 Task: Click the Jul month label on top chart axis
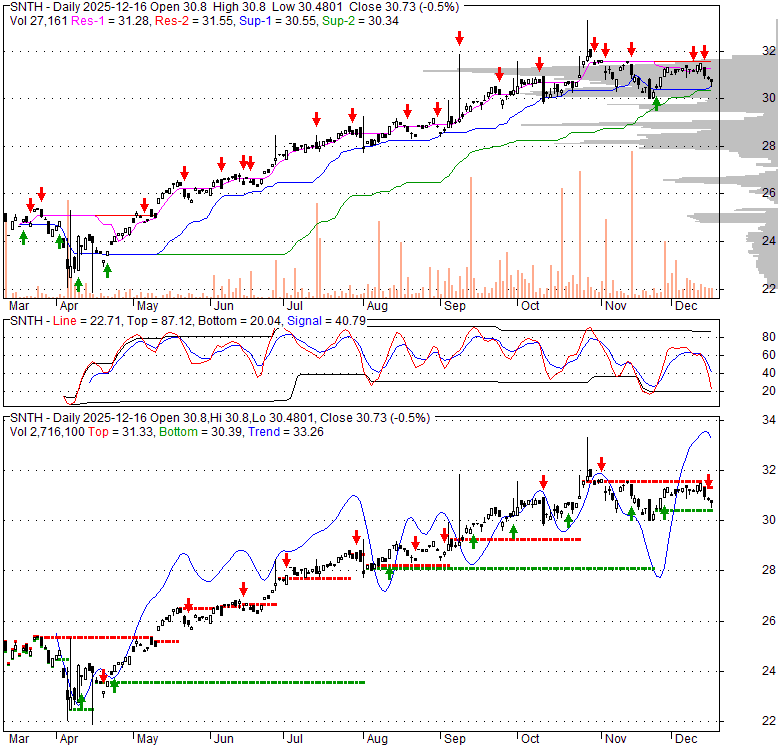point(294,306)
